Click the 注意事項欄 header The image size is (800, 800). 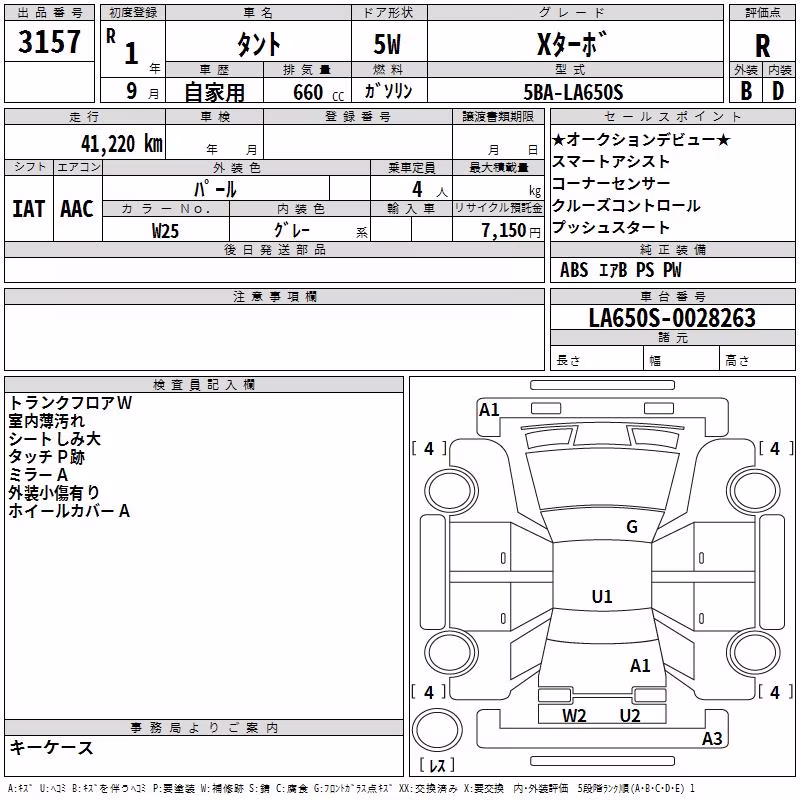(x=274, y=296)
